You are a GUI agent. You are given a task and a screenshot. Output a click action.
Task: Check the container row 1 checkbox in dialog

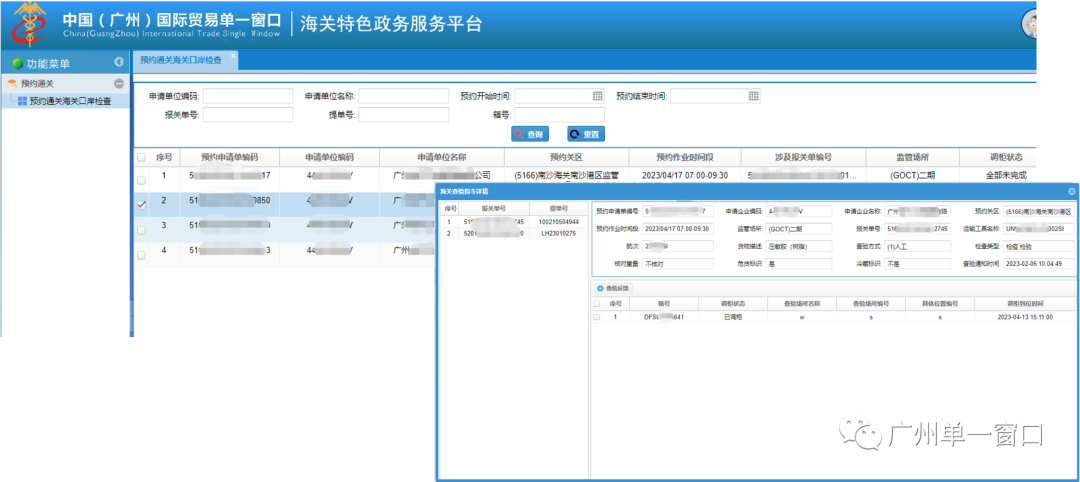[596, 317]
